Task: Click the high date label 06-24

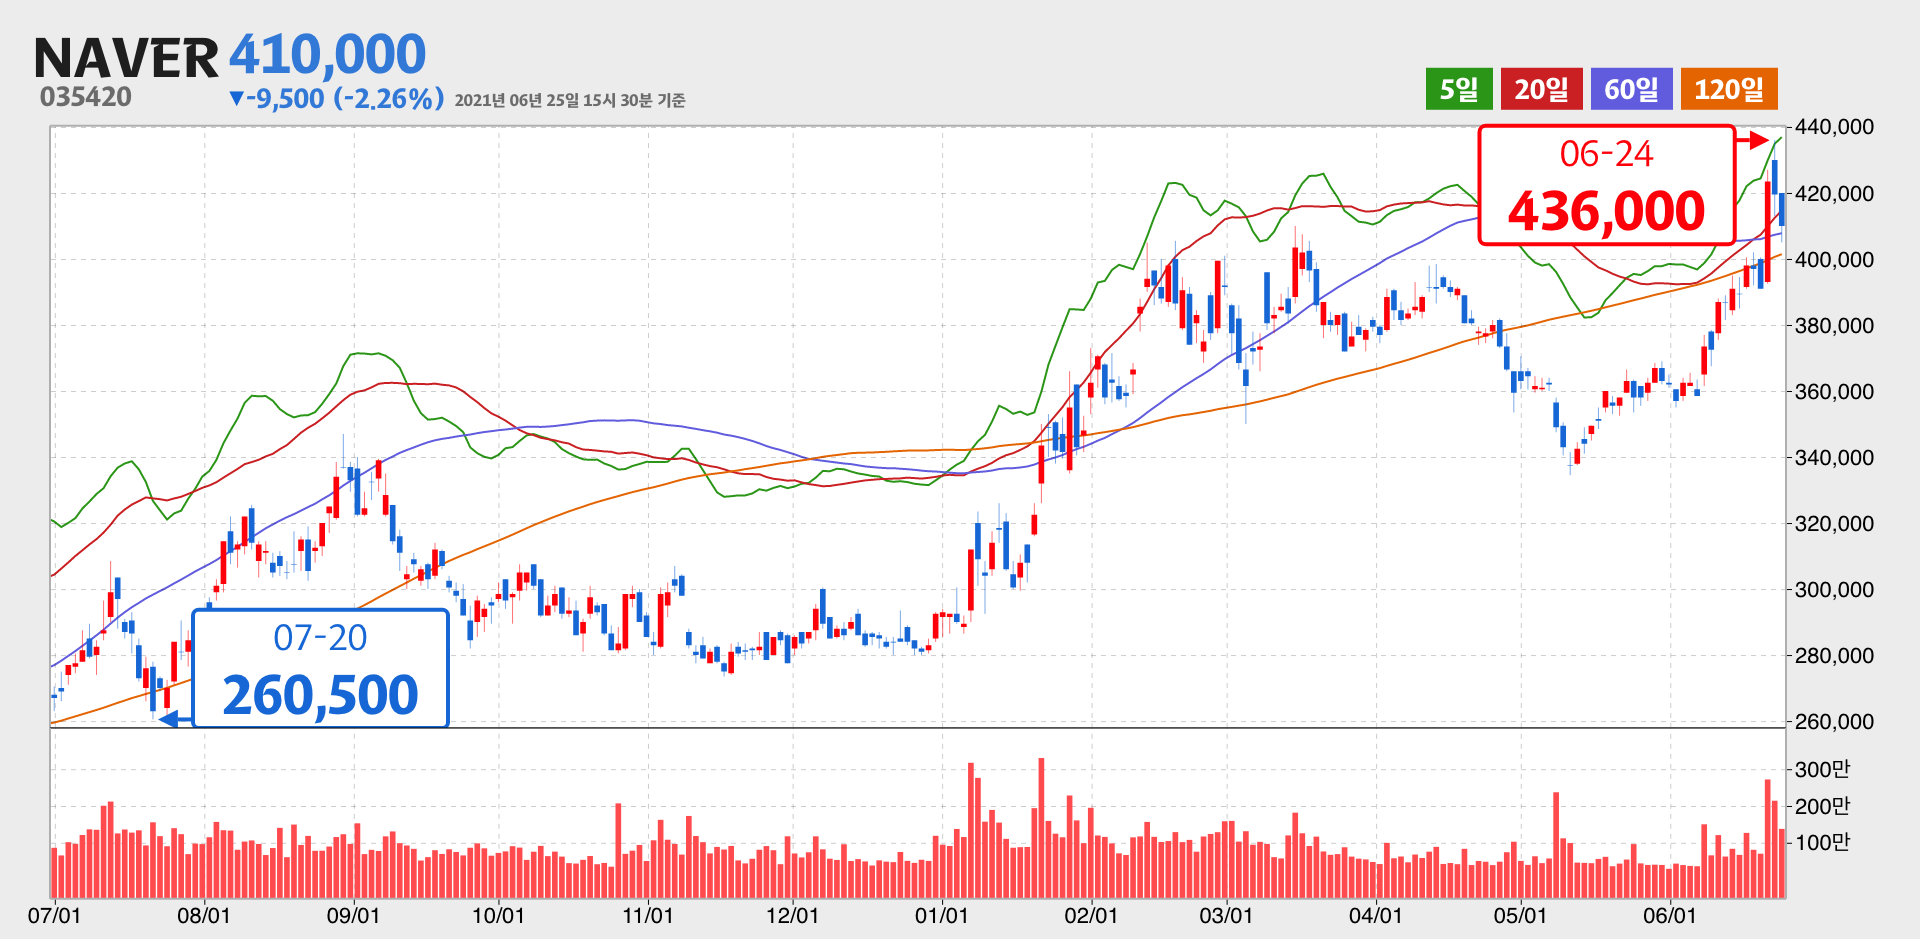Action: pos(1606,154)
